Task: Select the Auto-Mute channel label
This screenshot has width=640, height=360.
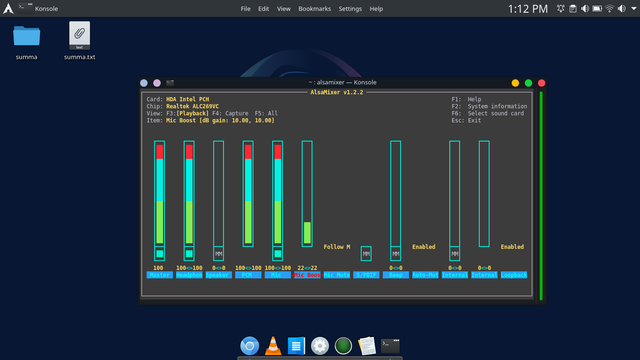Action: (x=425, y=275)
